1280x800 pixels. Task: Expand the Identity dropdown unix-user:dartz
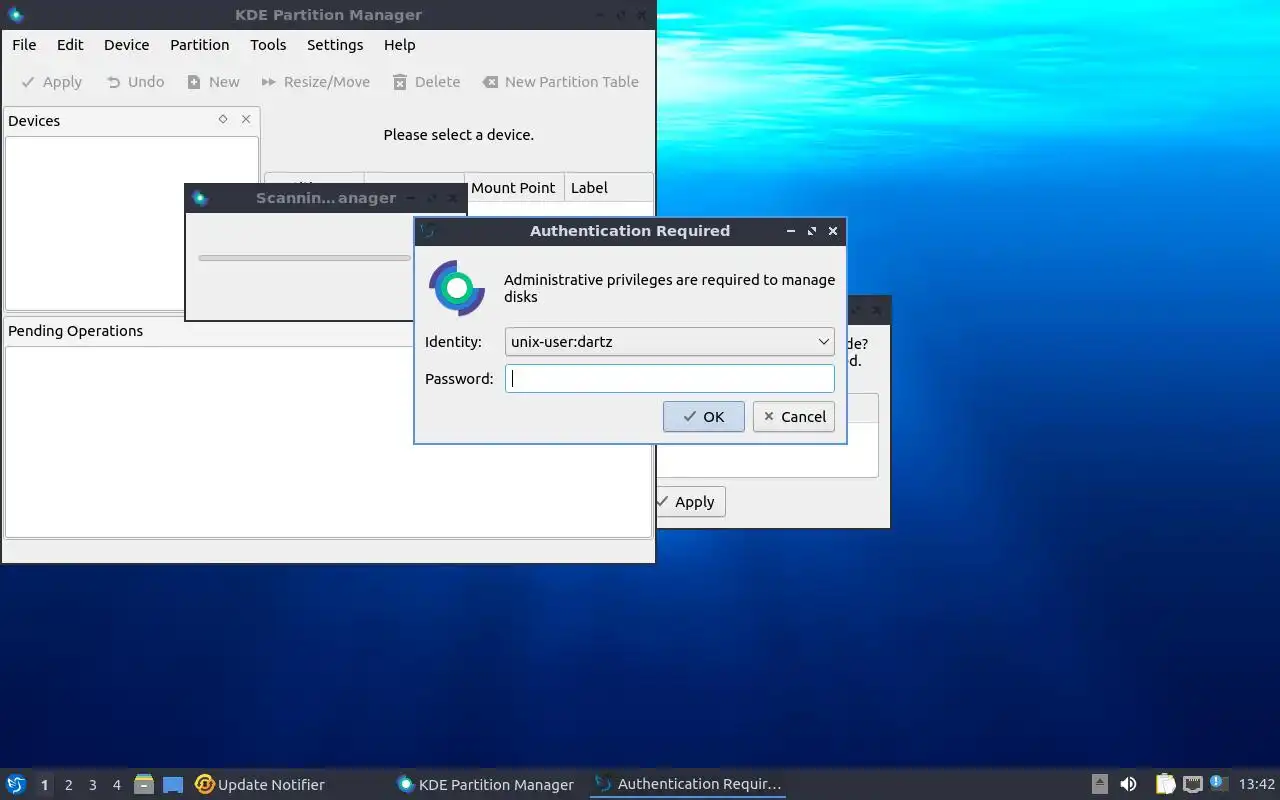click(669, 342)
